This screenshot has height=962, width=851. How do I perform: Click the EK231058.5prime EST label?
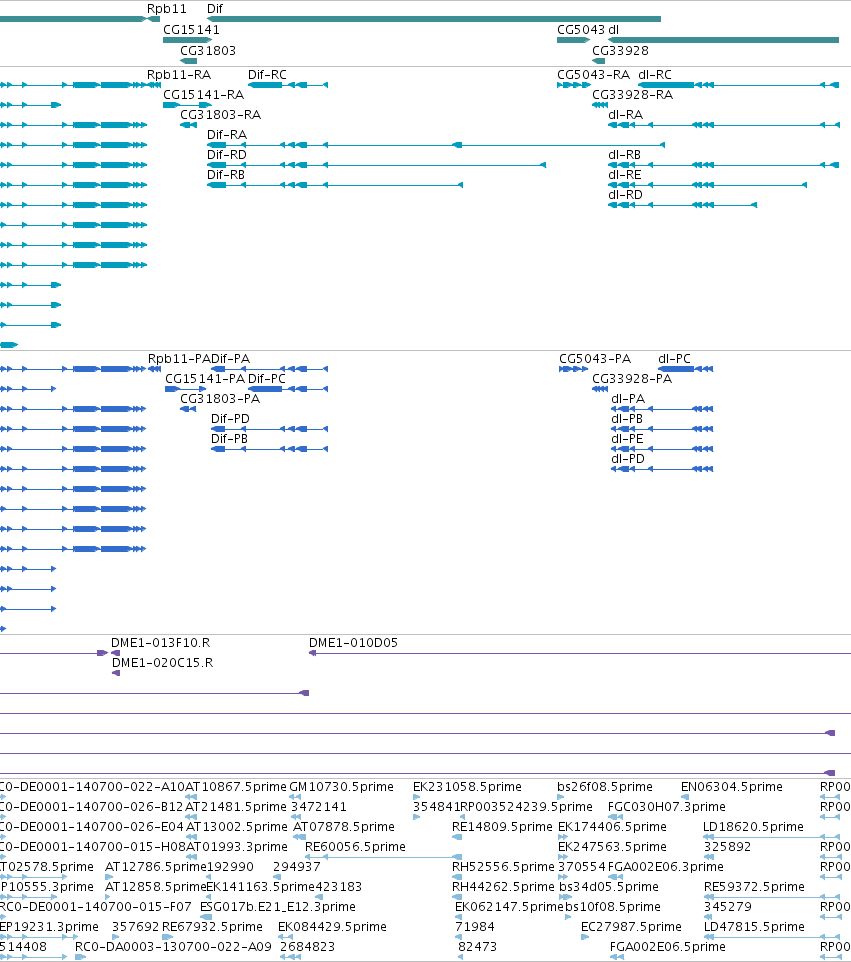click(467, 787)
